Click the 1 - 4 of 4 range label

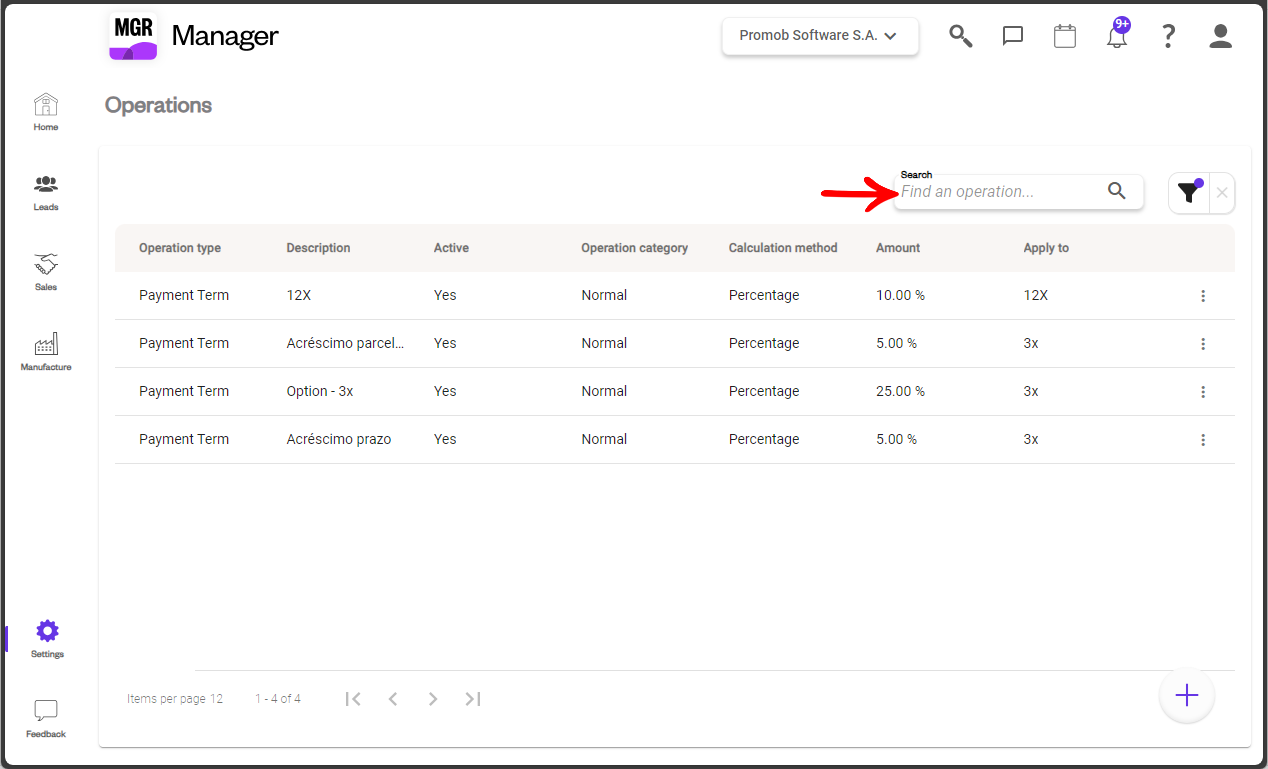point(278,699)
